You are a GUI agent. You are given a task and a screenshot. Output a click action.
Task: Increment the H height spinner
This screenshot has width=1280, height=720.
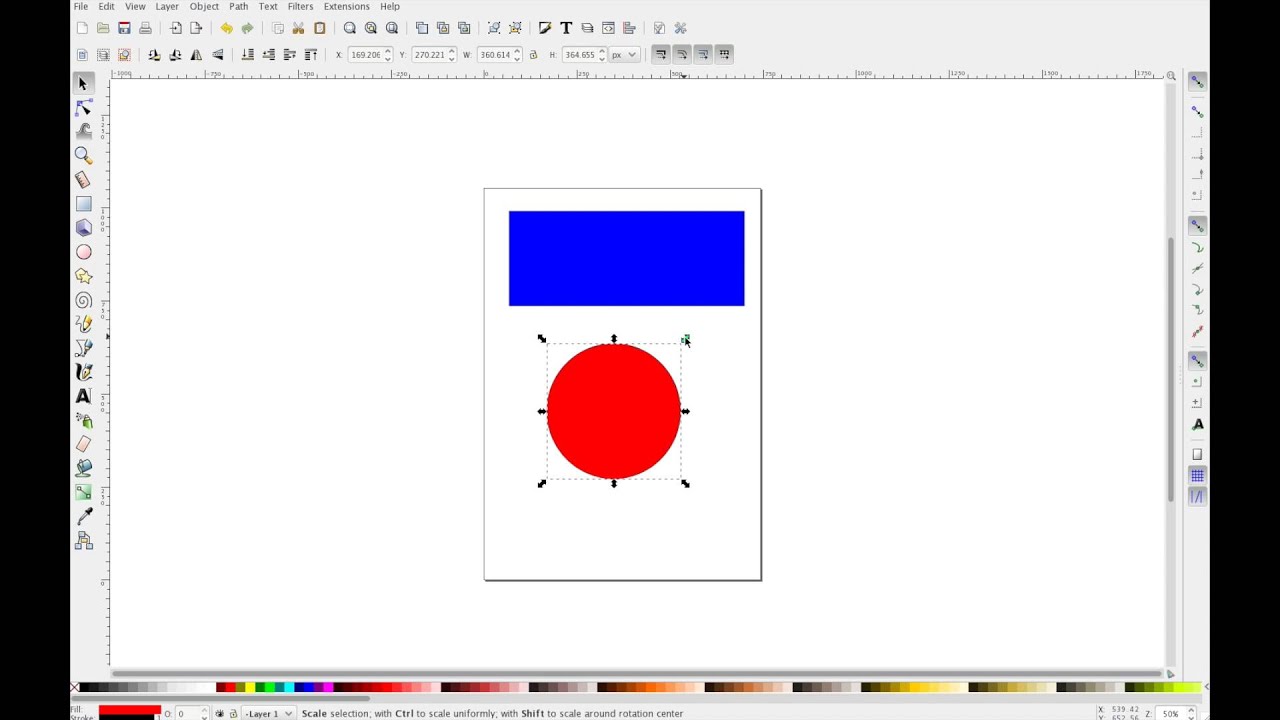point(602,51)
